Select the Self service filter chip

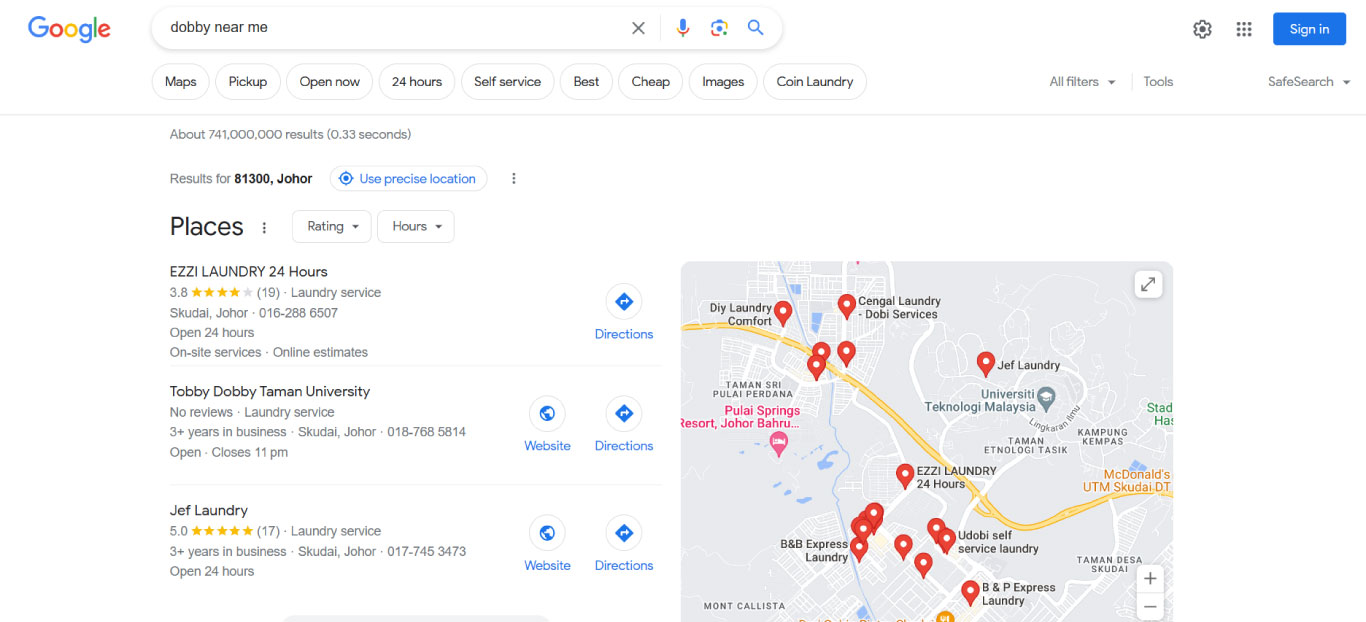(508, 82)
